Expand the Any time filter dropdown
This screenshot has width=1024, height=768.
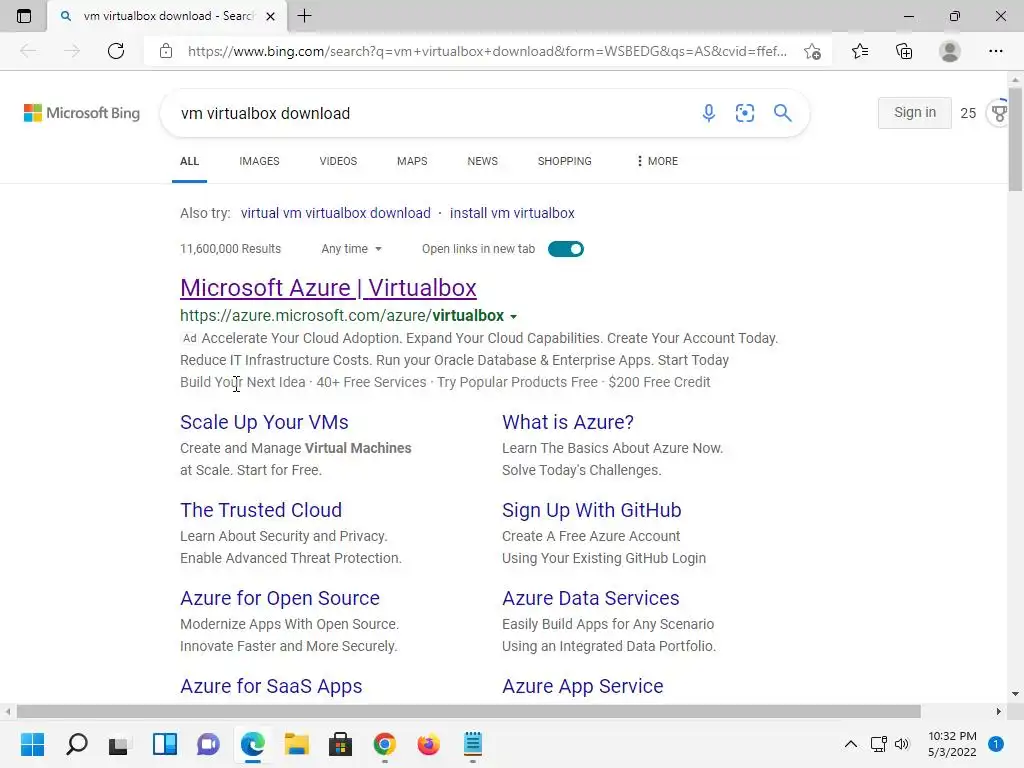351,249
